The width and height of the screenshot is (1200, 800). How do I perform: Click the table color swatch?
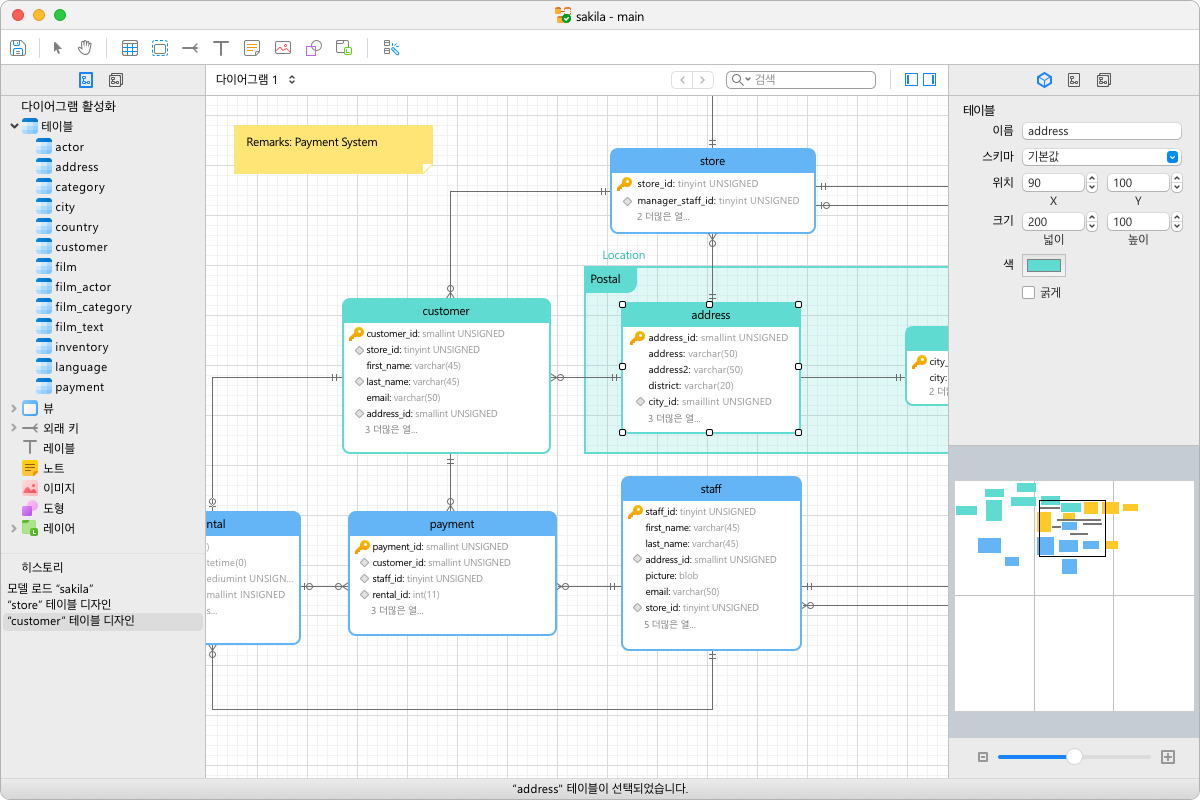point(1046,265)
